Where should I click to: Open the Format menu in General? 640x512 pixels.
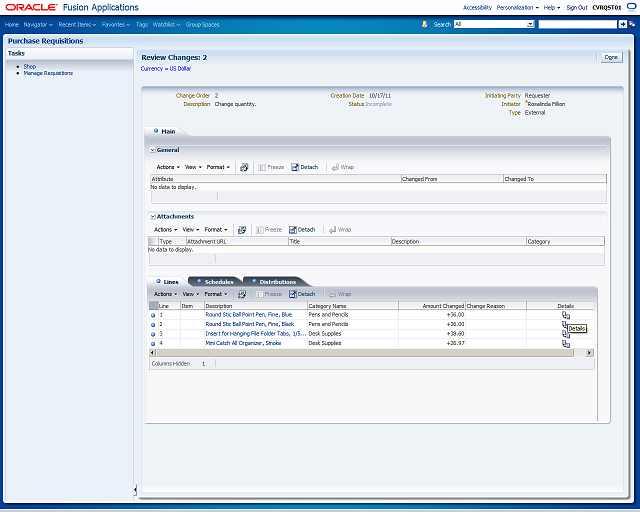(x=218, y=167)
